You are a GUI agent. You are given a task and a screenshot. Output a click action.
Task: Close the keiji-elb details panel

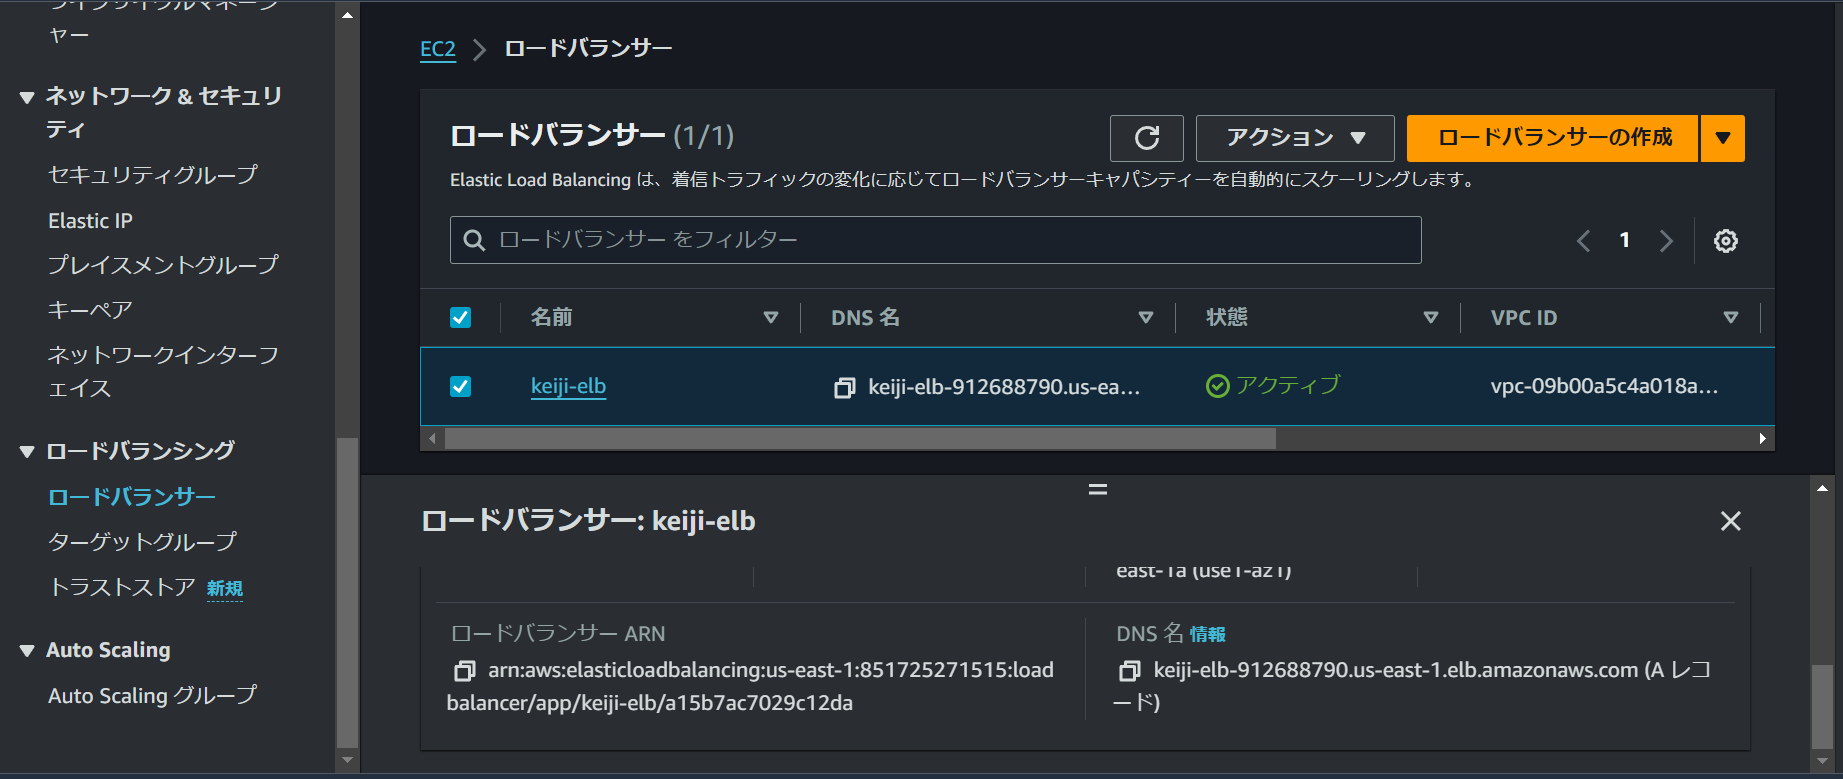pos(1730,521)
